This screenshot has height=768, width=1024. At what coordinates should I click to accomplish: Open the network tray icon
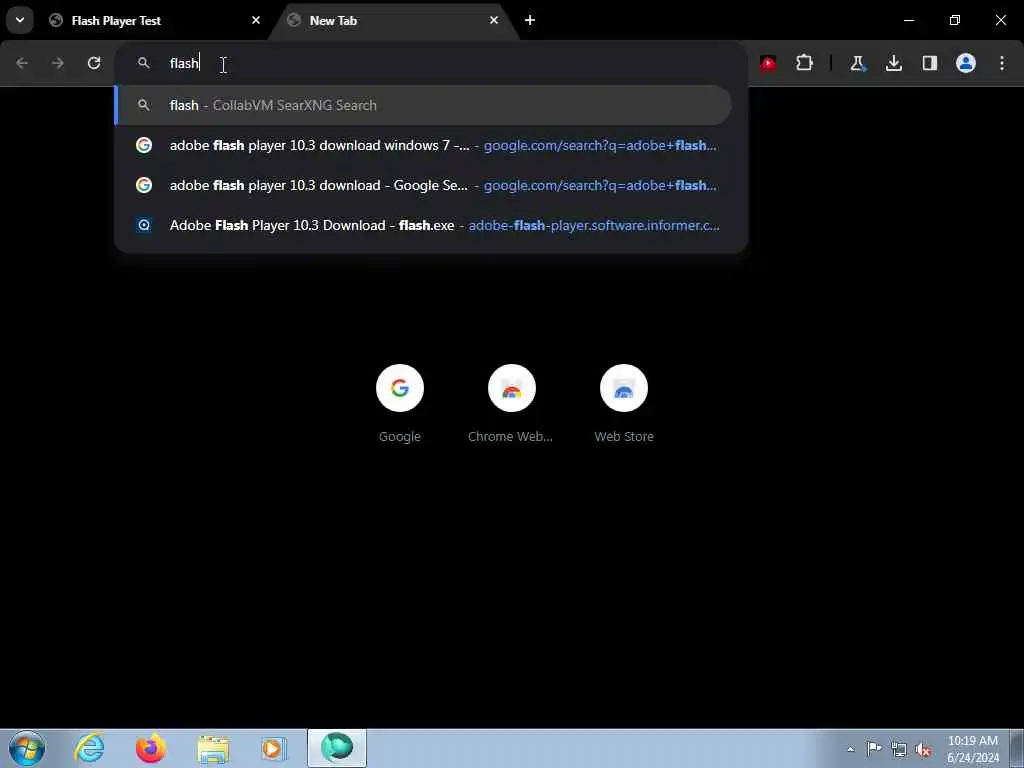click(x=899, y=749)
